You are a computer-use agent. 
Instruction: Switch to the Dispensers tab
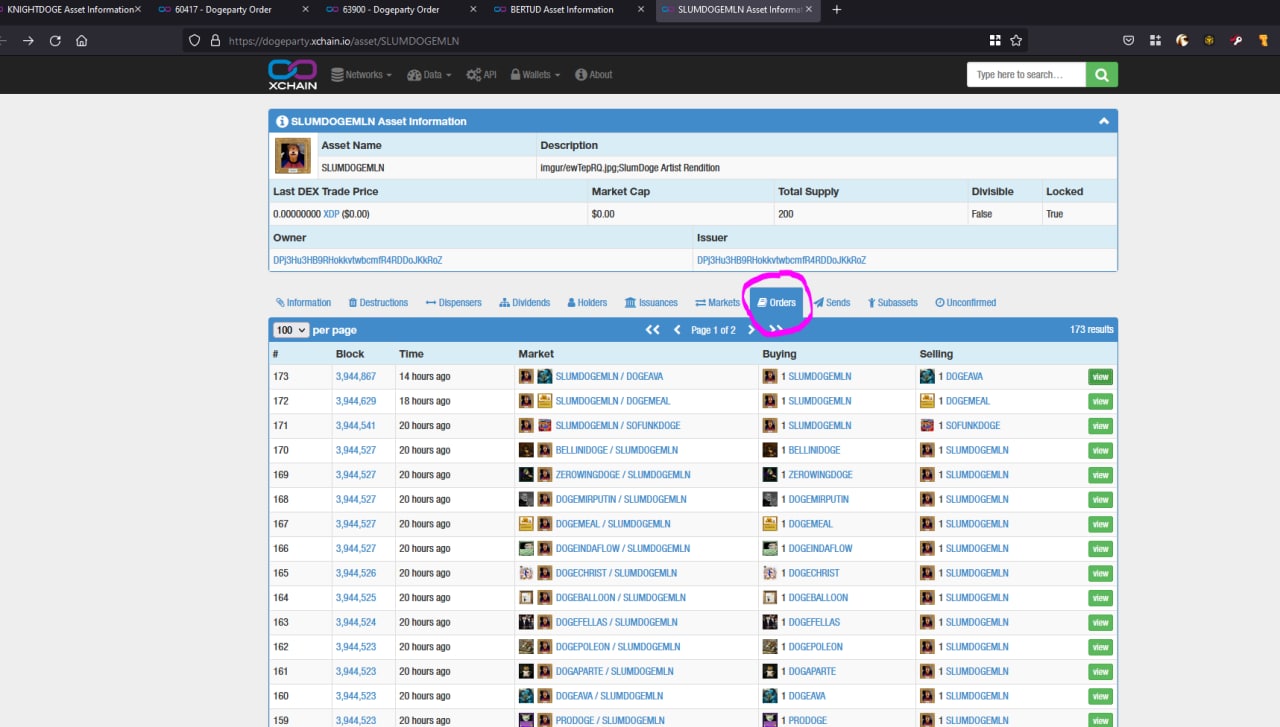tap(453, 303)
